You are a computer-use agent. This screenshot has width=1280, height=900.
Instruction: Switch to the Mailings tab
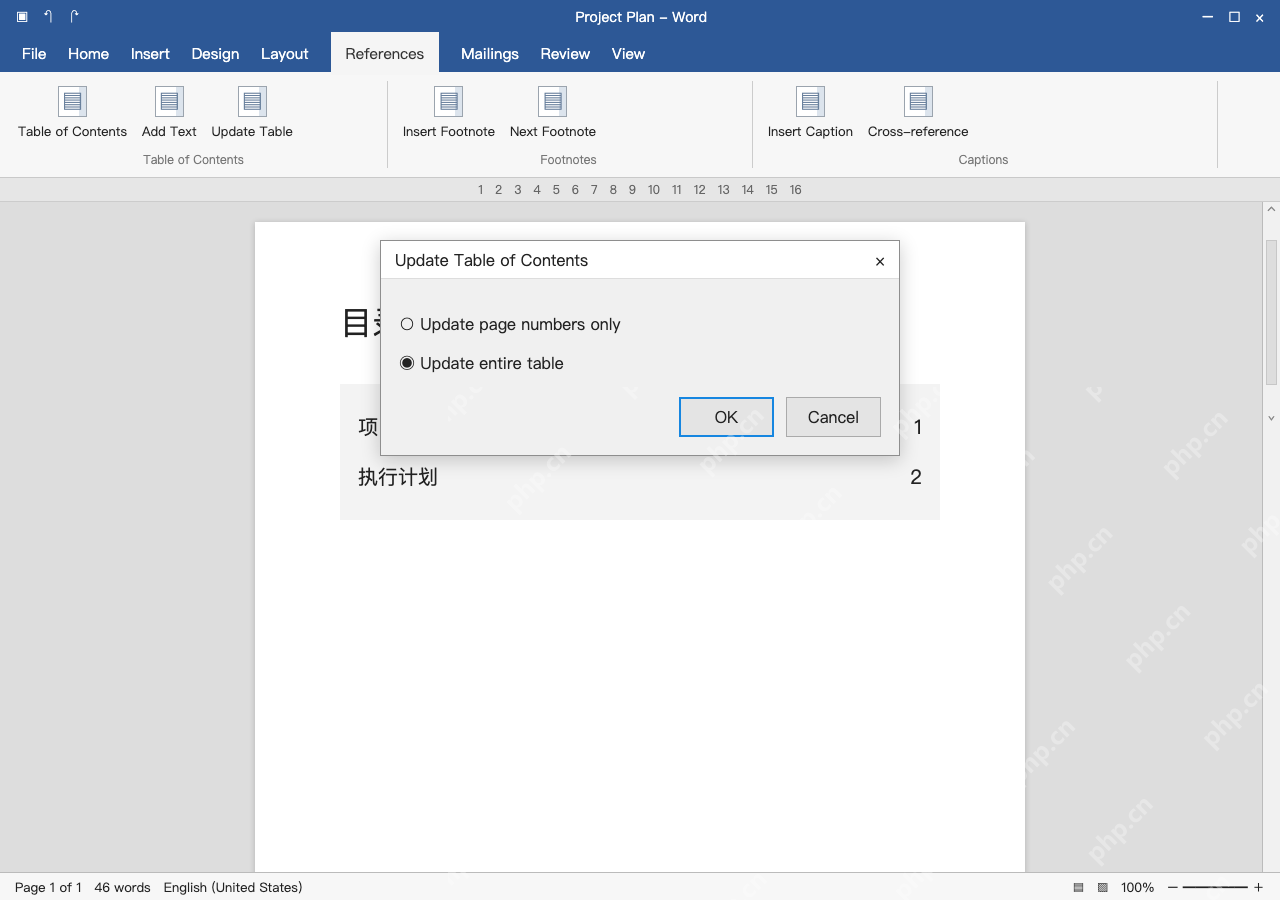[490, 54]
